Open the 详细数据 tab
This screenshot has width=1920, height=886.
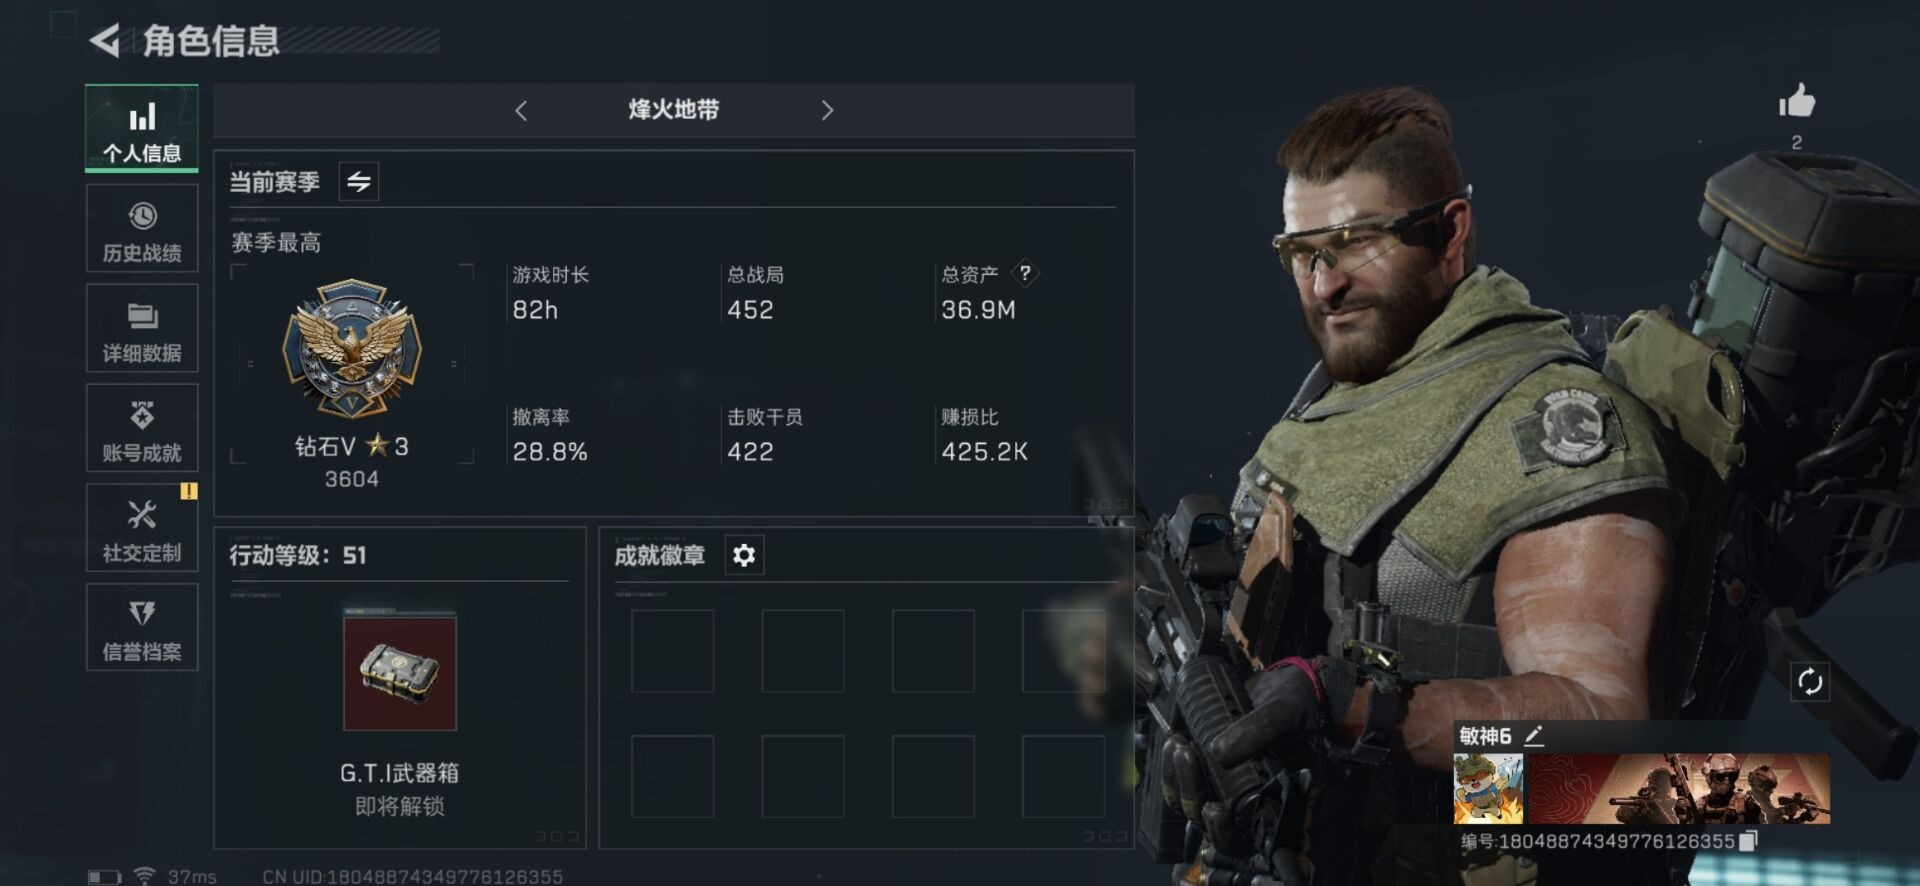(142, 328)
